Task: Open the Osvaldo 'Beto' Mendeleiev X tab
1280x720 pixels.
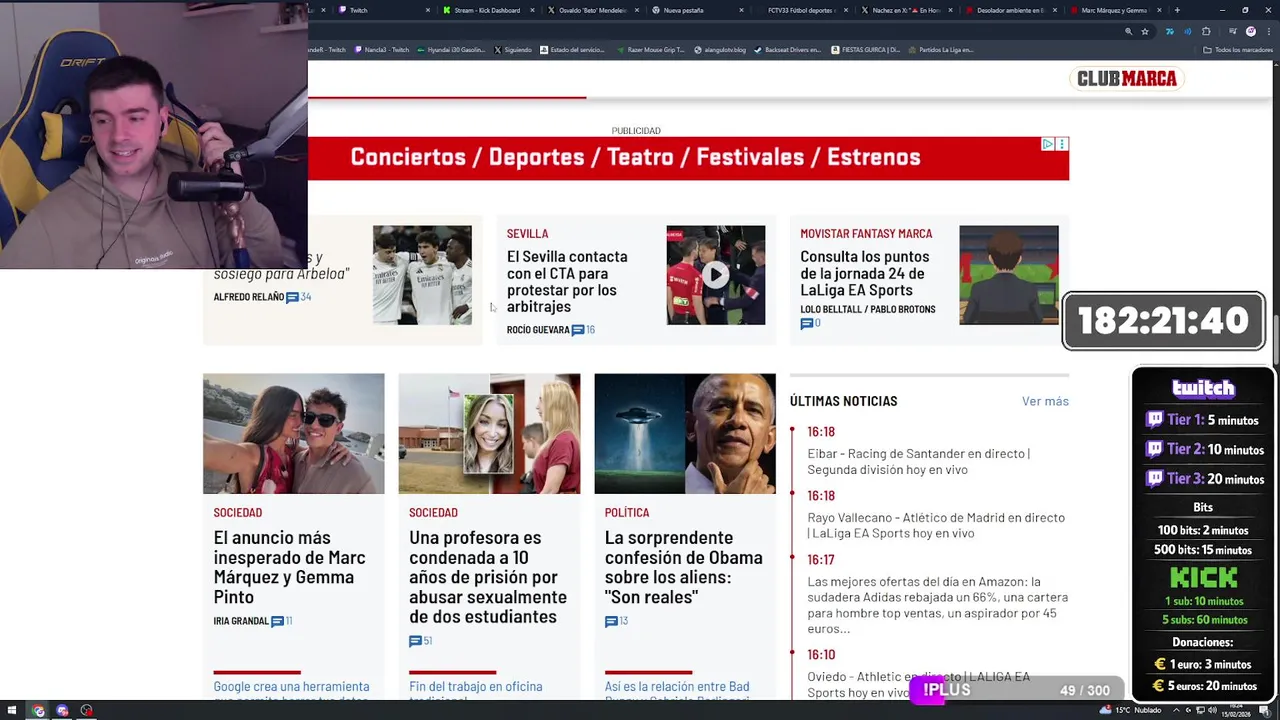Action: coord(592,10)
